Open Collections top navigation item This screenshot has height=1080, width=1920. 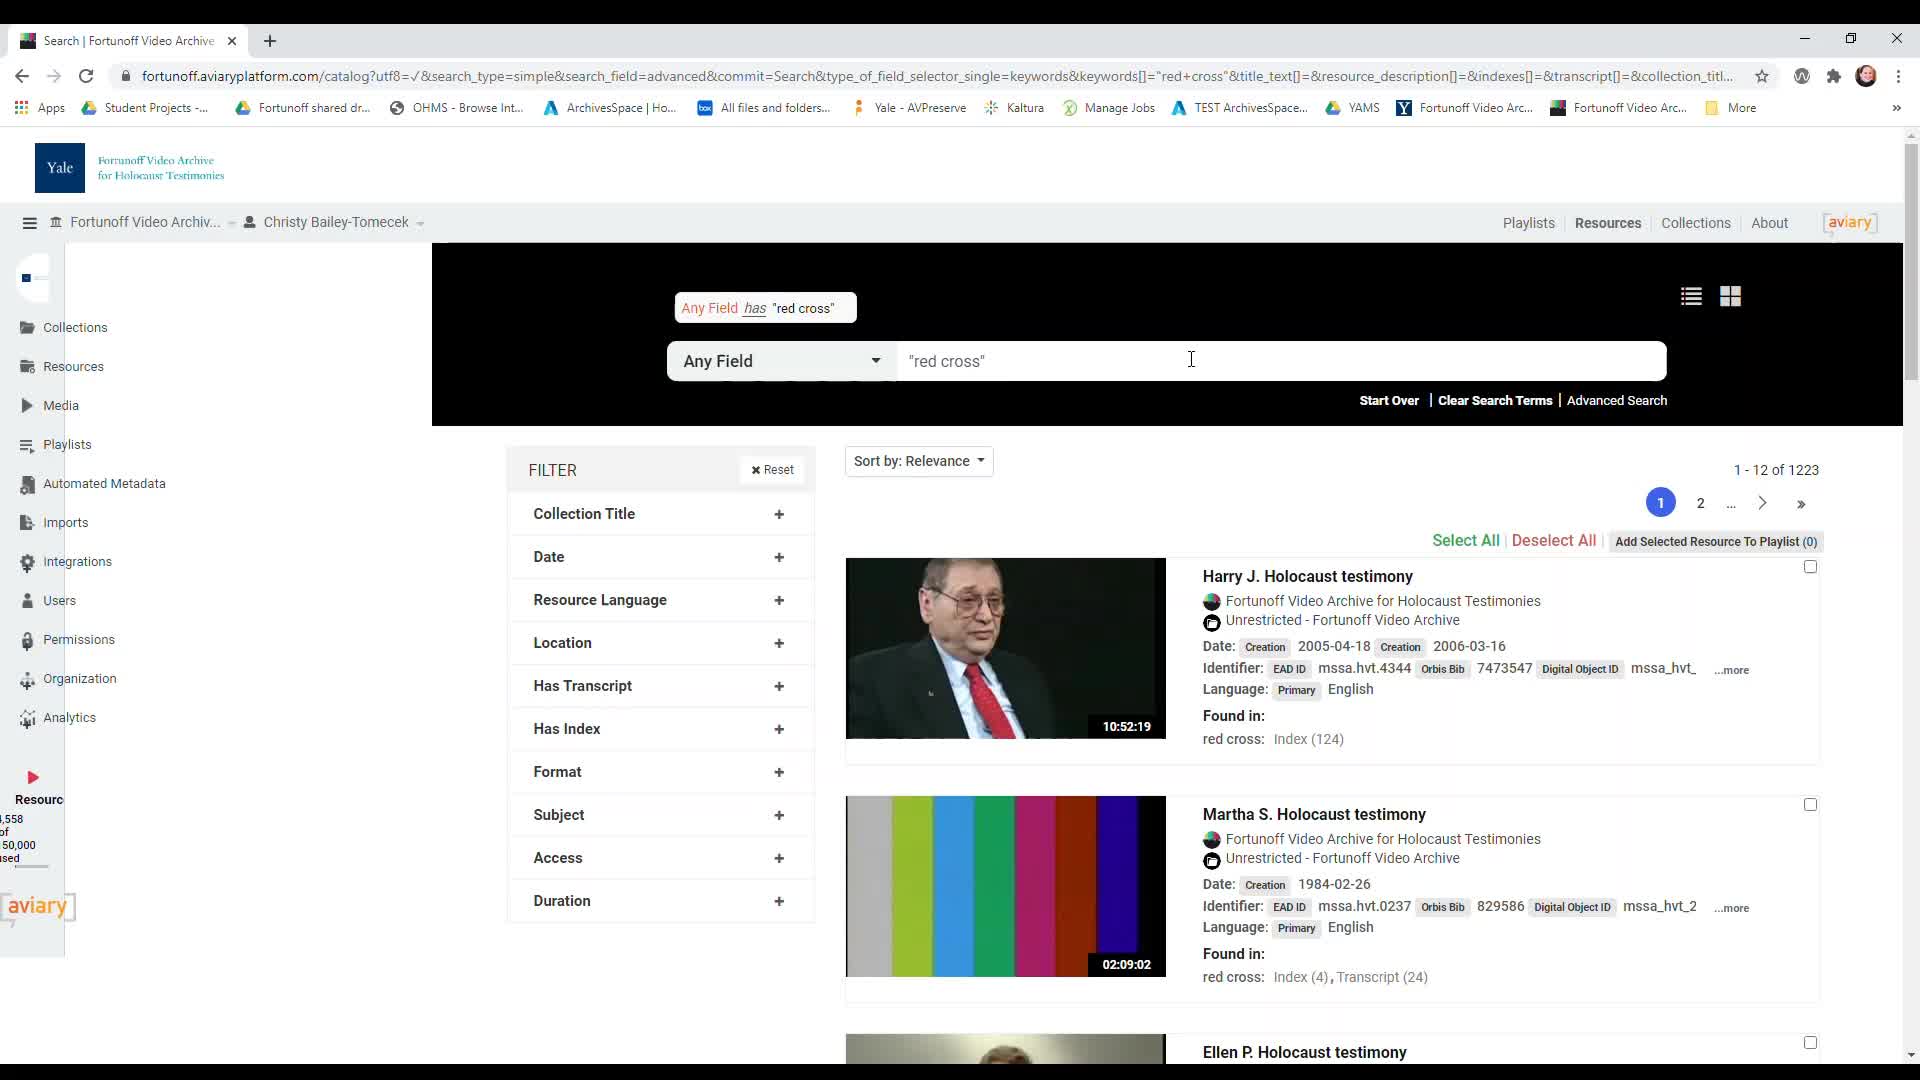click(x=1695, y=223)
